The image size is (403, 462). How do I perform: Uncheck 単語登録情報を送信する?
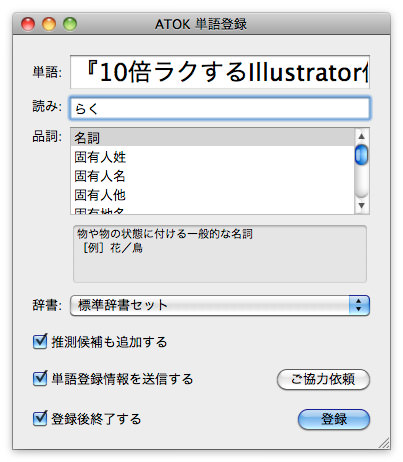(x=40, y=379)
